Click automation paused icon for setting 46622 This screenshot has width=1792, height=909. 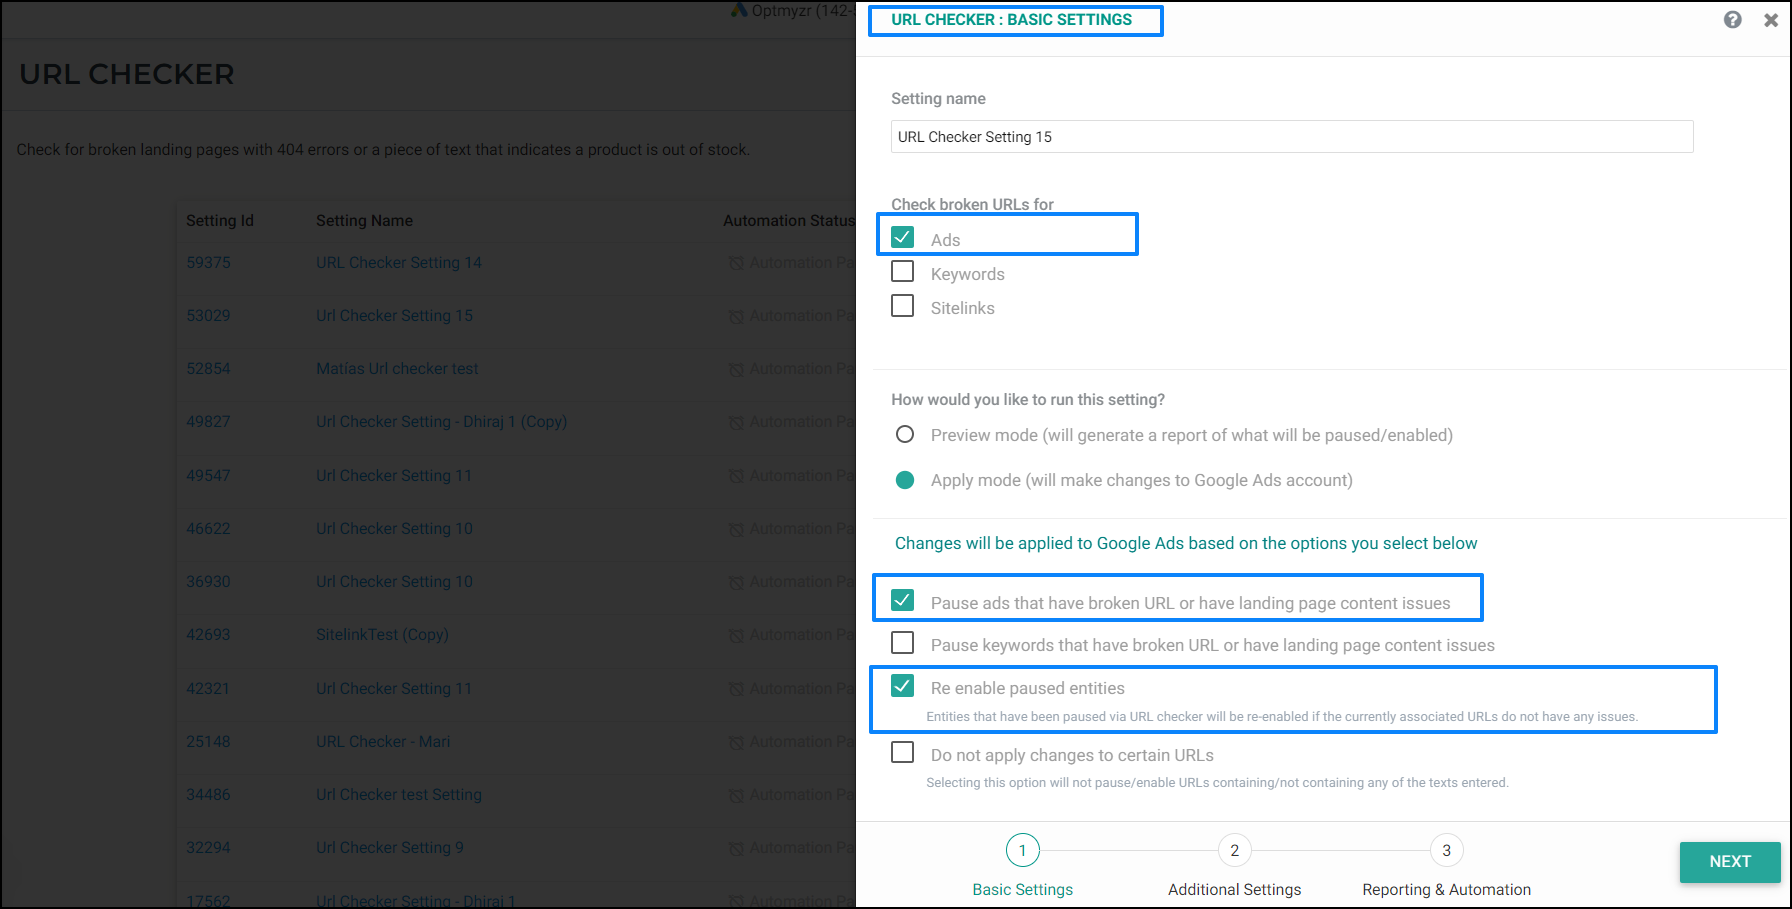736,529
